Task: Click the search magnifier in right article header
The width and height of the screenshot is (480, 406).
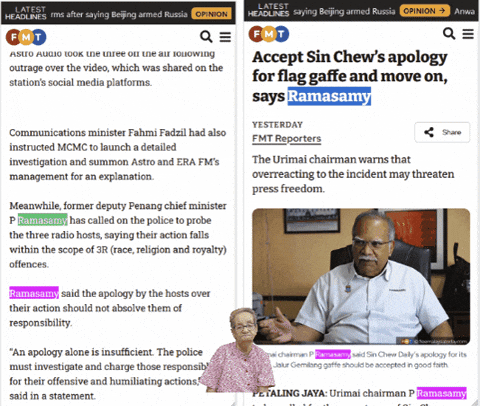Action: 449,33
